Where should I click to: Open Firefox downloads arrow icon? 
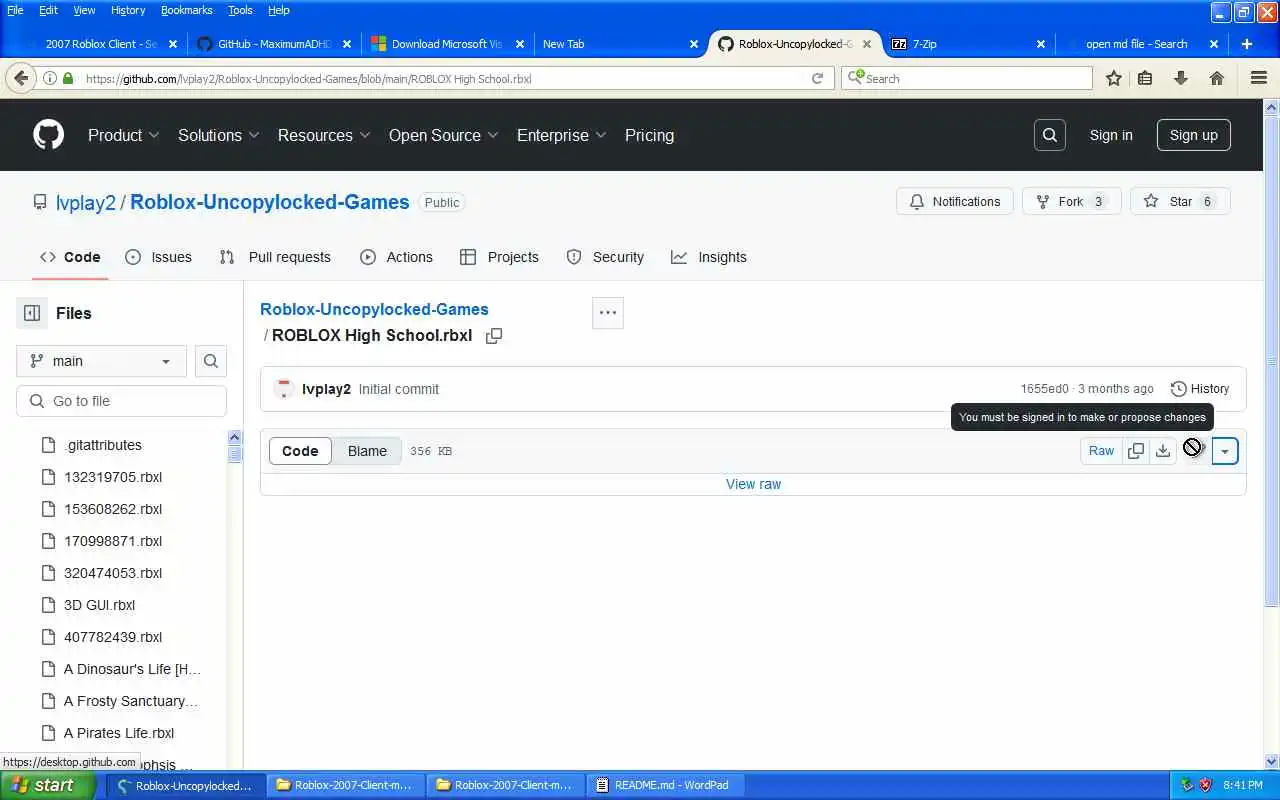(1181, 78)
